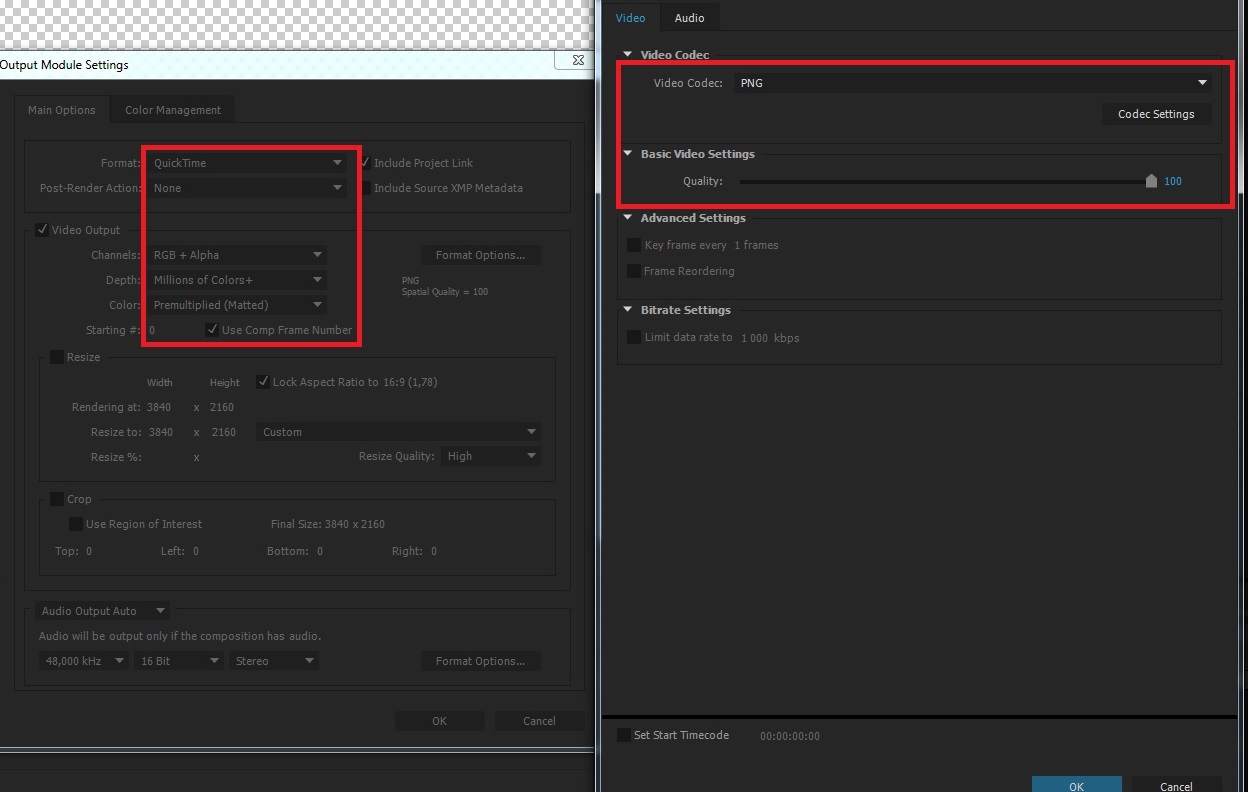Toggle Key frame every checkbox
The height and width of the screenshot is (792, 1248).
[634, 245]
